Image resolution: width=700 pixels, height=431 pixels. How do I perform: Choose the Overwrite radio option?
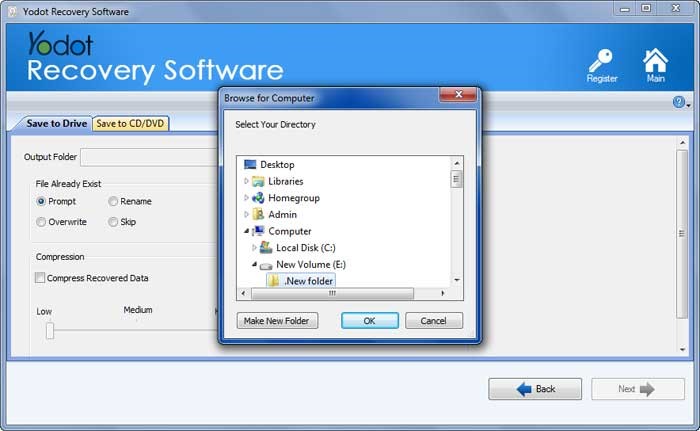pyautogui.click(x=41, y=221)
